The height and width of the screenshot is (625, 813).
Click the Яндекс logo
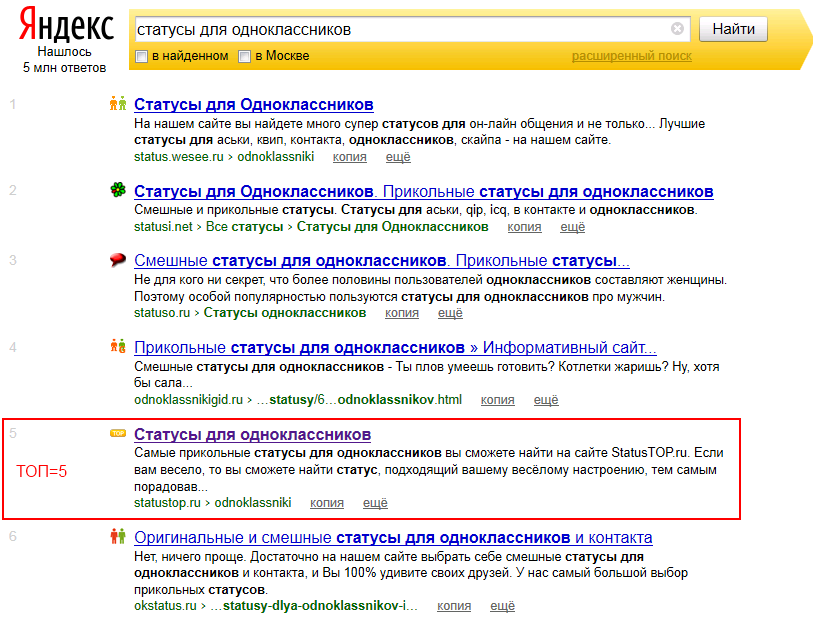[x=66, y=25]
